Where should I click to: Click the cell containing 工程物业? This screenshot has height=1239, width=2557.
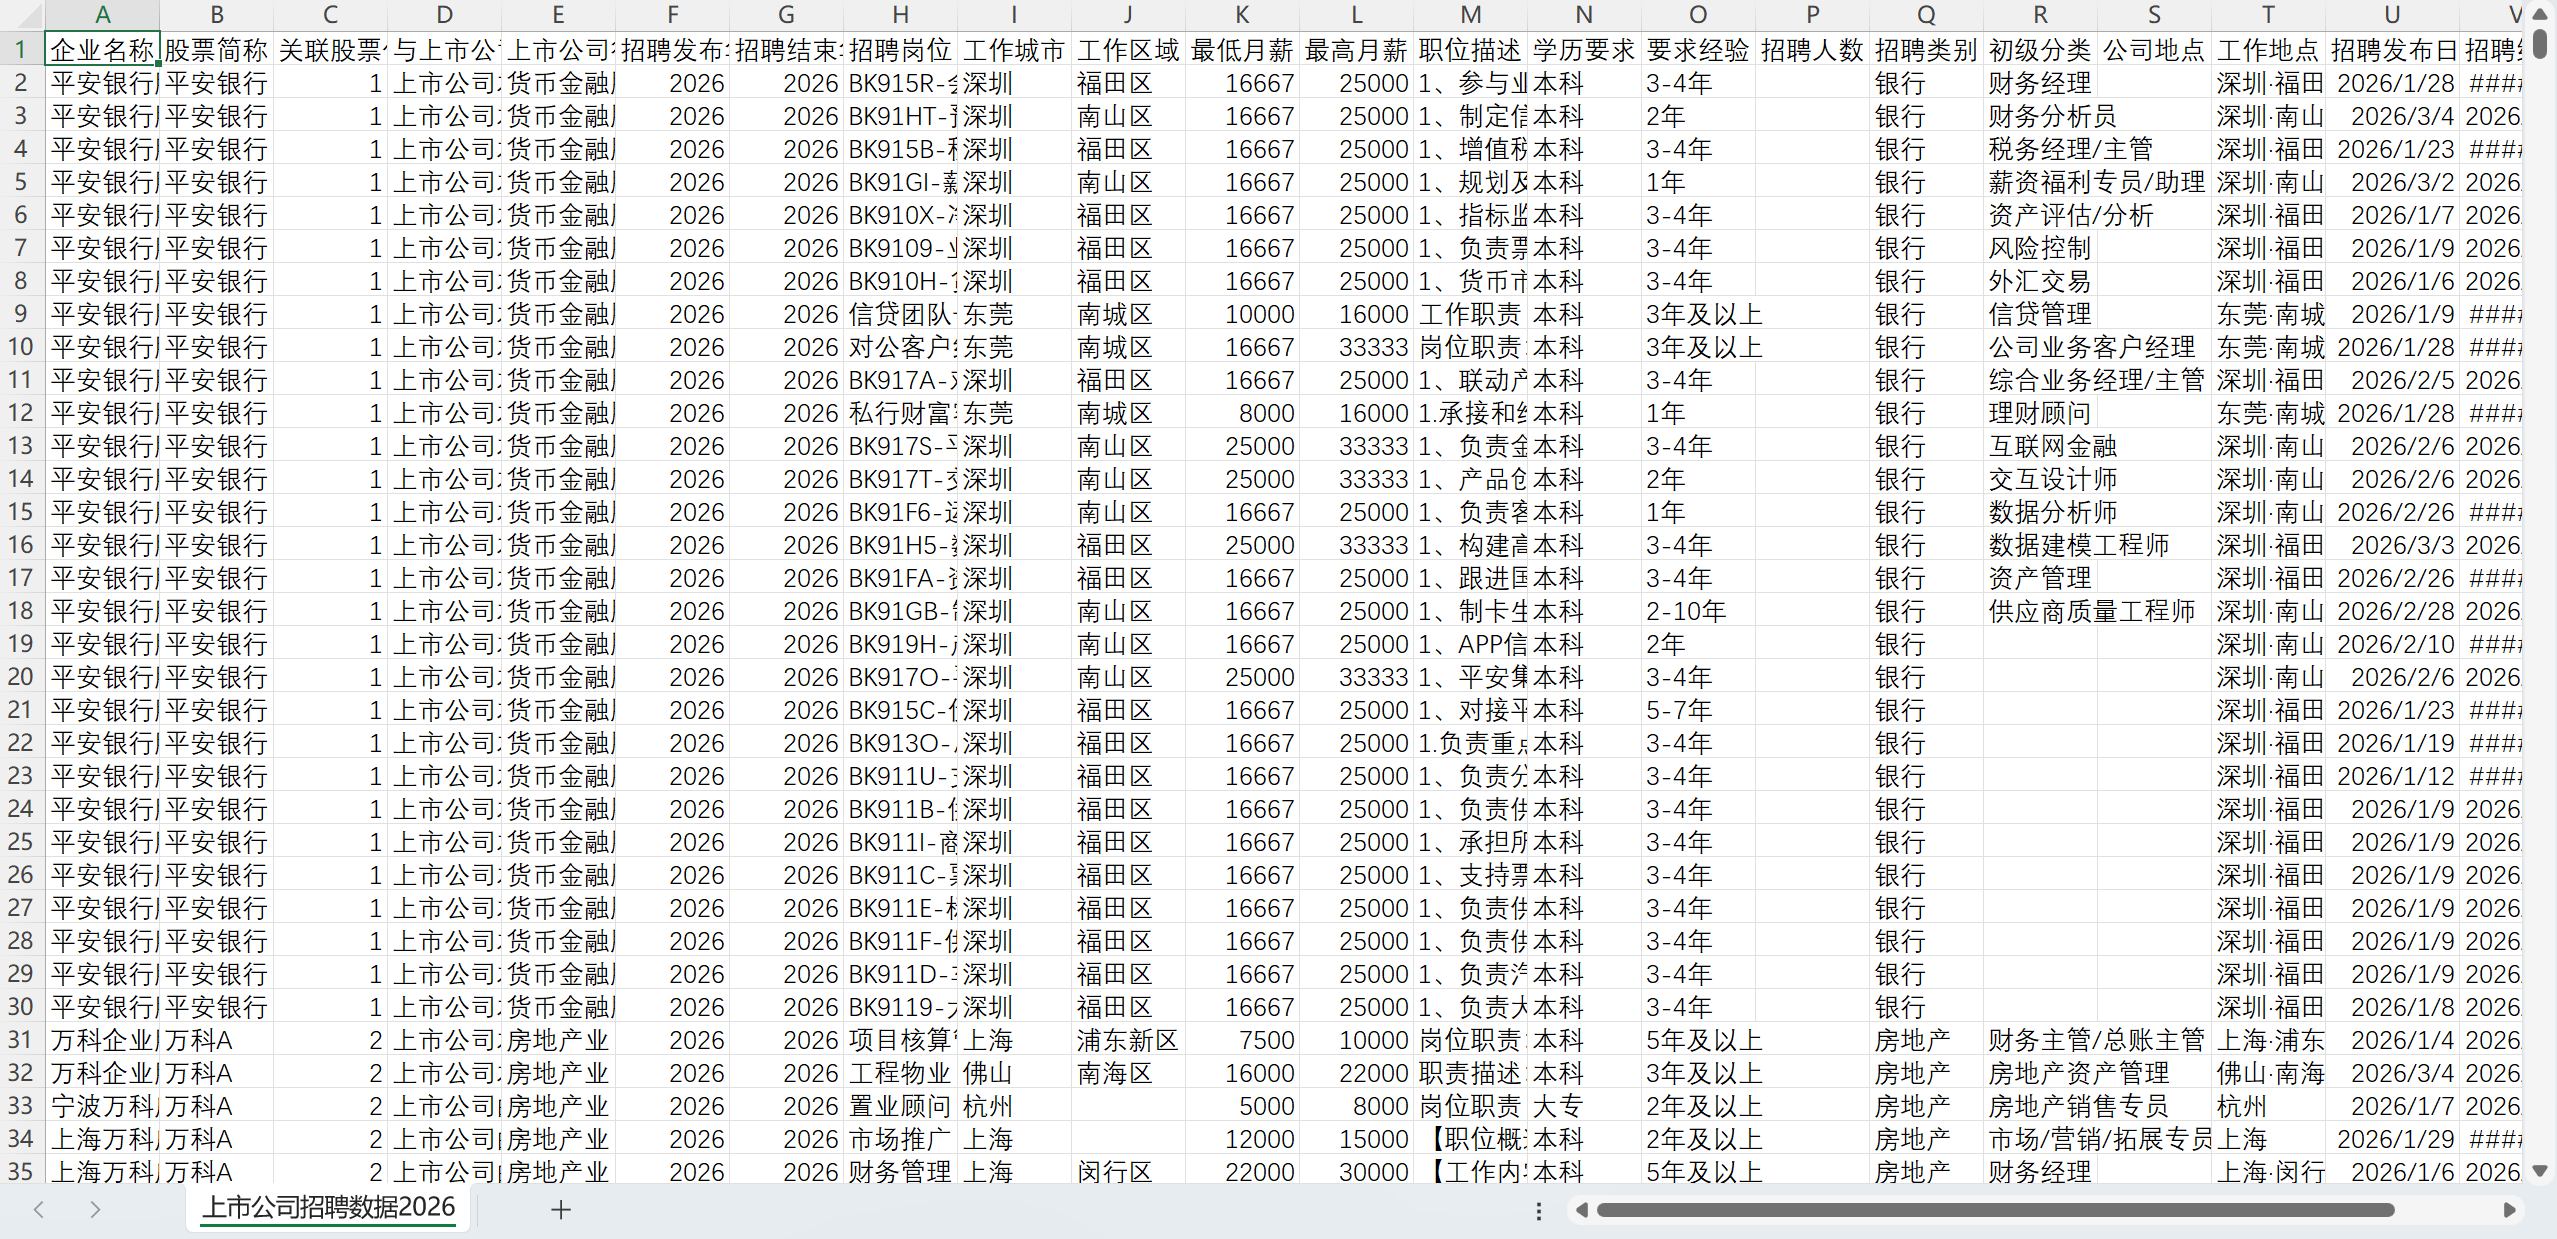point(899,1072)
